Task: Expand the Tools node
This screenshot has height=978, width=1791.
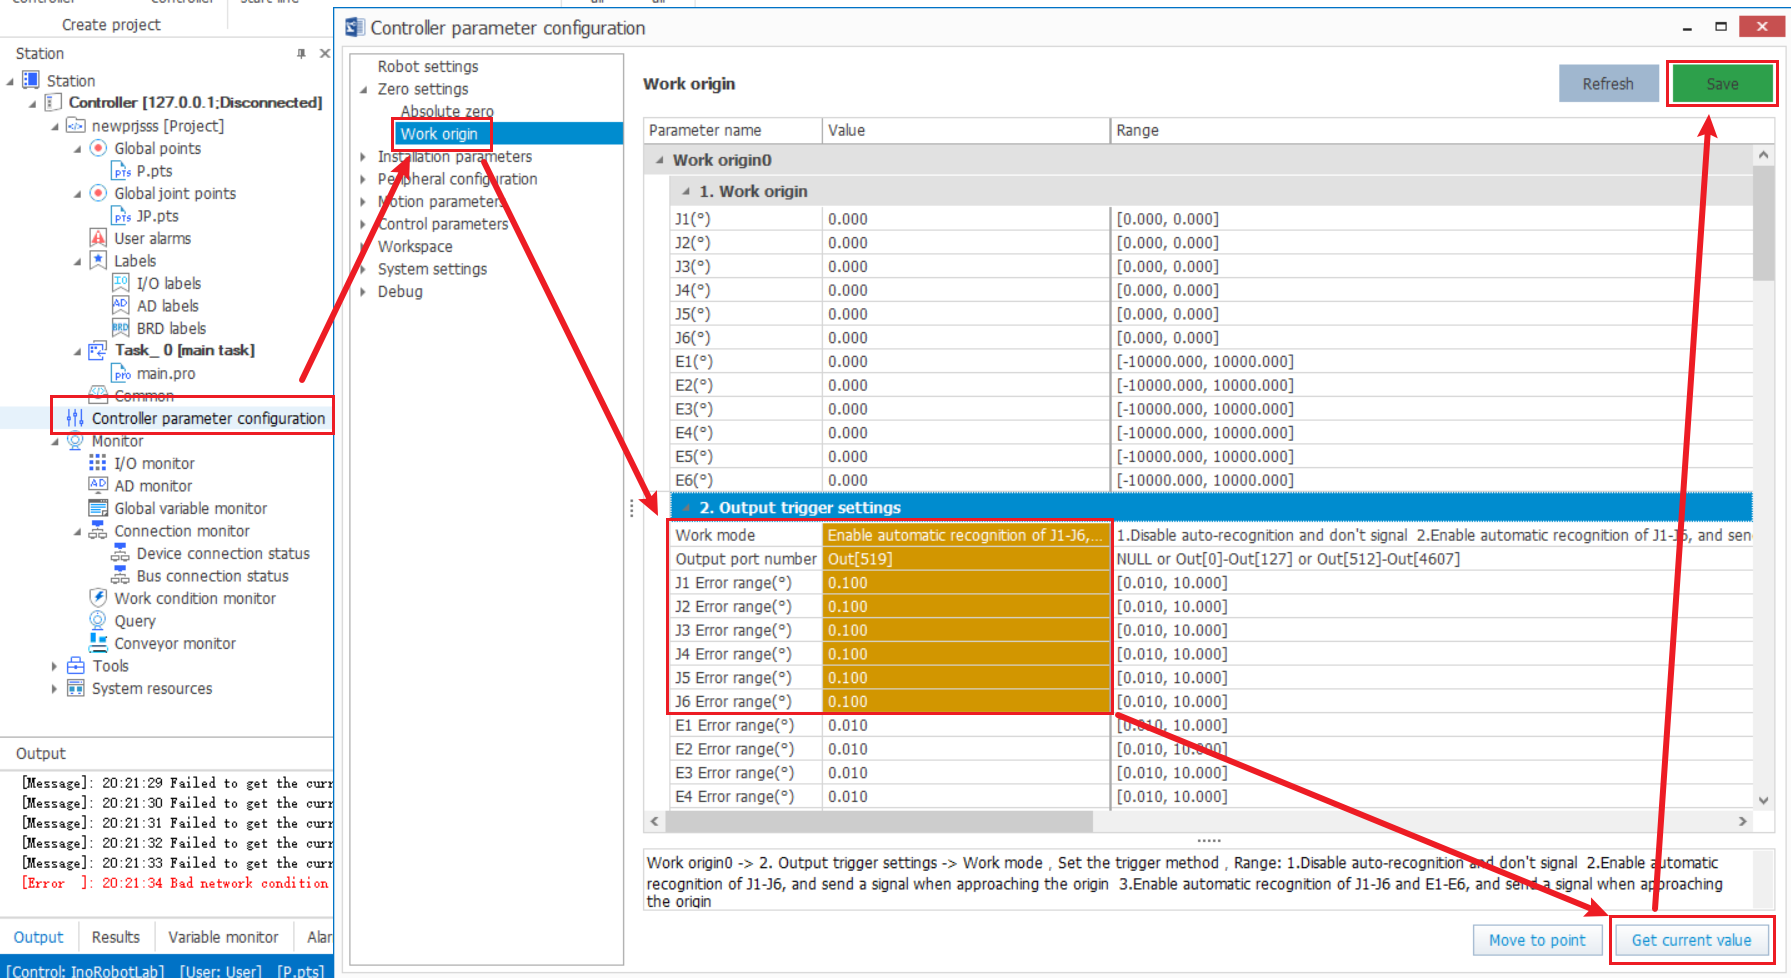Action: point(54,666)
